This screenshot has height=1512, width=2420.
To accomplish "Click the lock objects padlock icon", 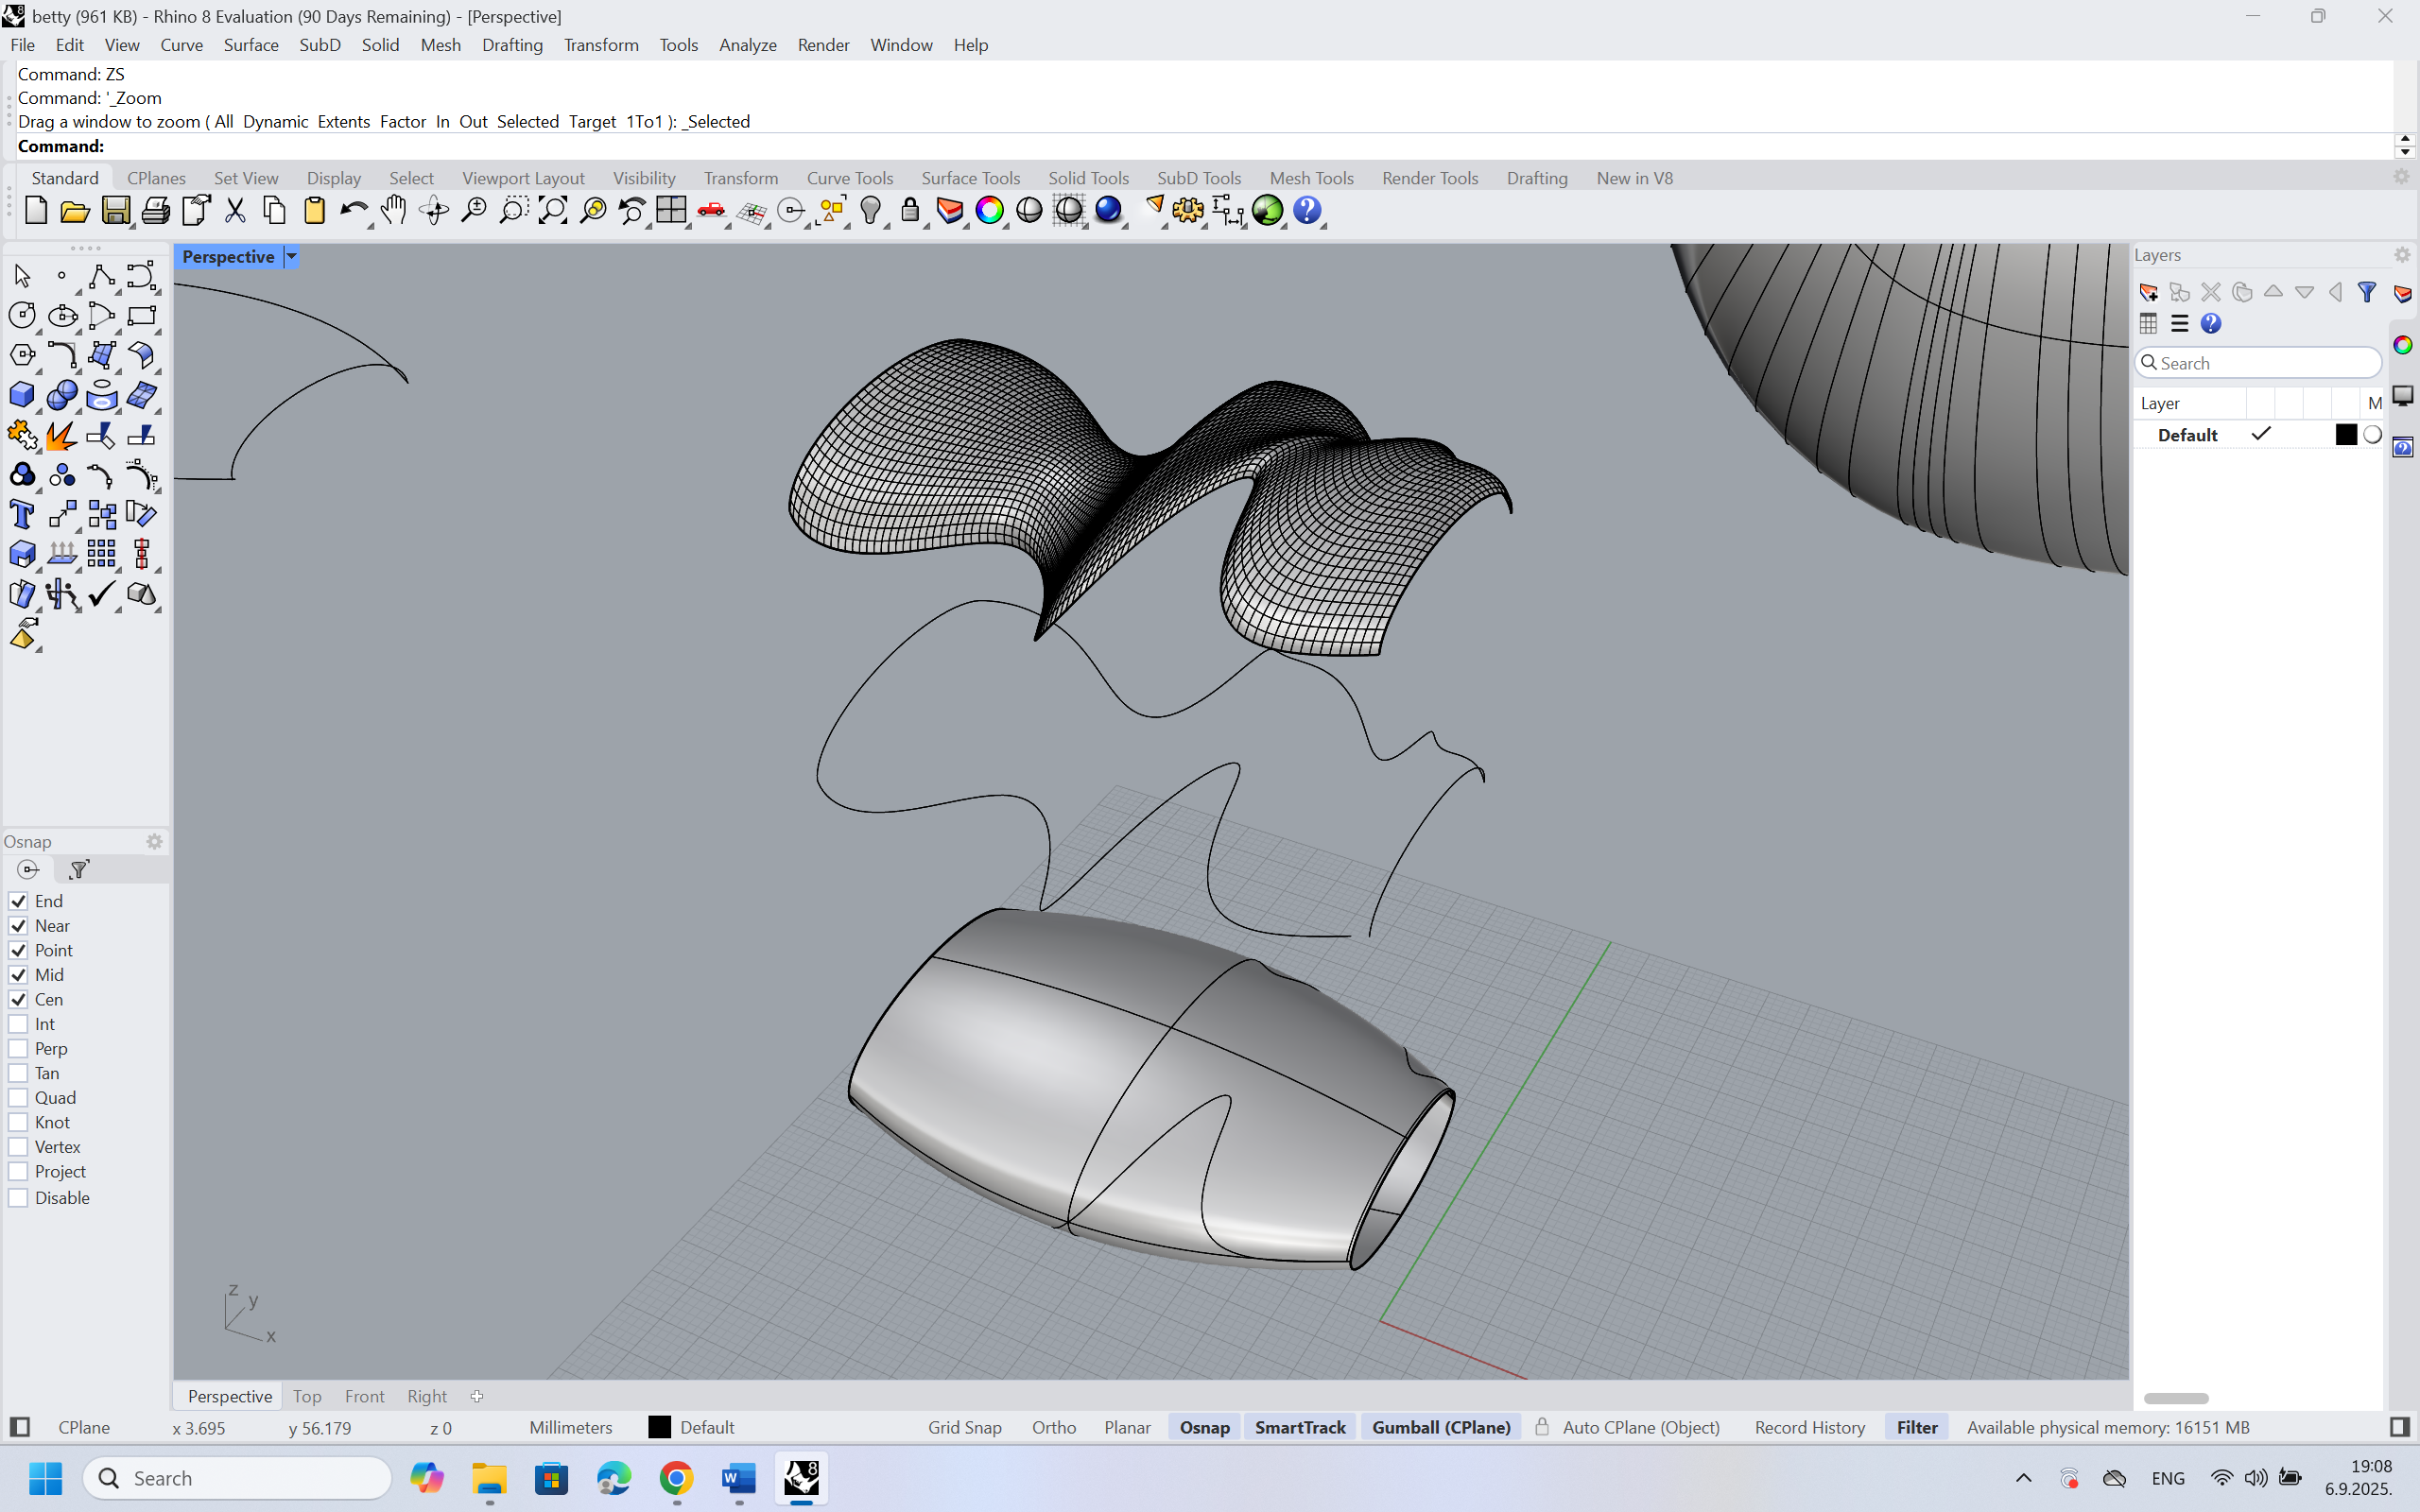I will coord(910,211).
